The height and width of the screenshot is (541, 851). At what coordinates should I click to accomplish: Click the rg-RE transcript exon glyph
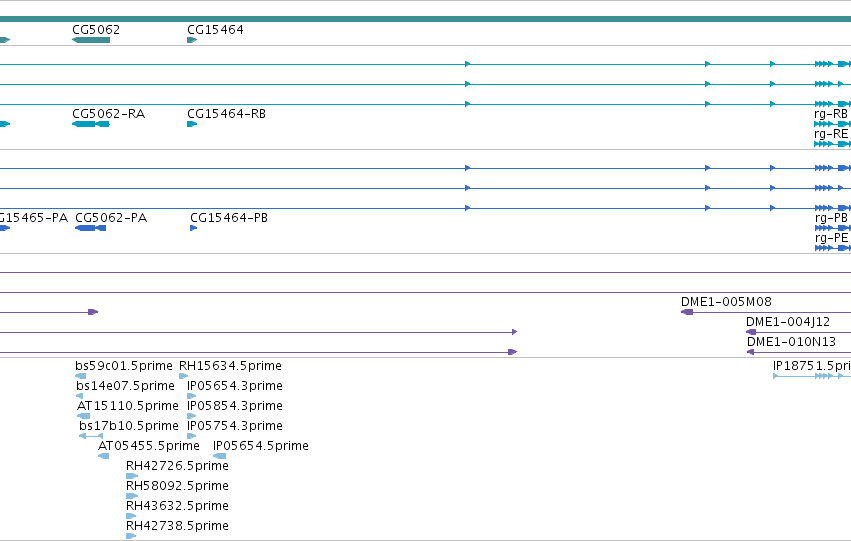pos(833,144)
